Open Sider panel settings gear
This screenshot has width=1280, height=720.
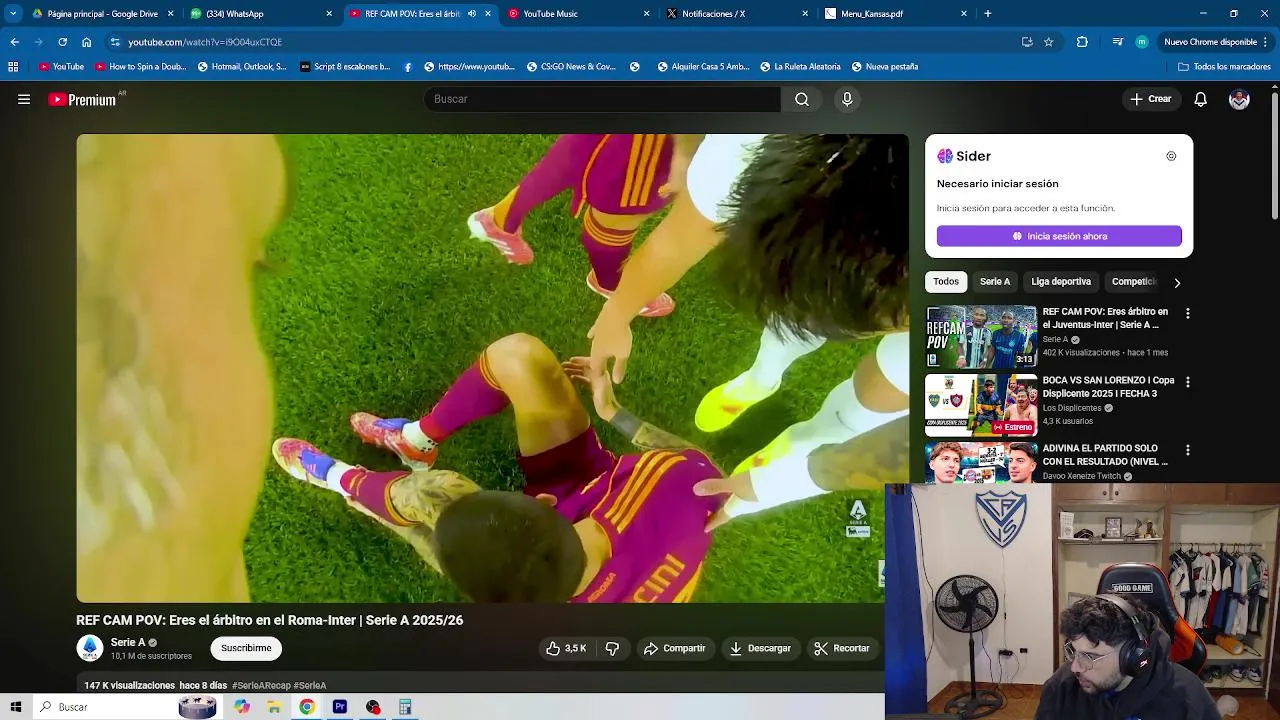[1171, 156]
